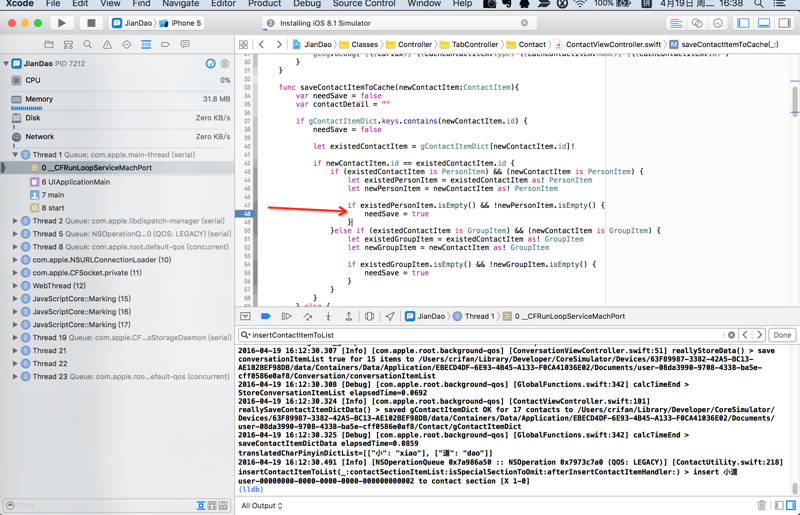Open the Product menu
Screen dimensions: 800x515
point(264,4)
